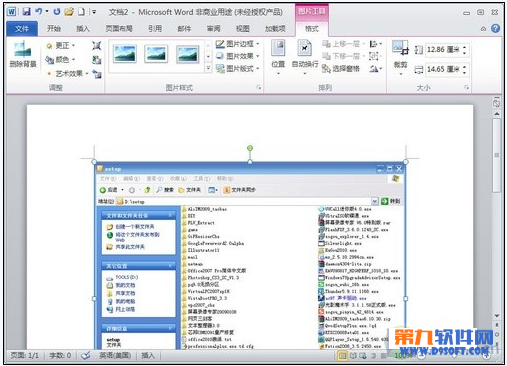Switch to the 邮件 (Mailings) tab
This screenshot has height=366, width=507.
click(184, 29)
